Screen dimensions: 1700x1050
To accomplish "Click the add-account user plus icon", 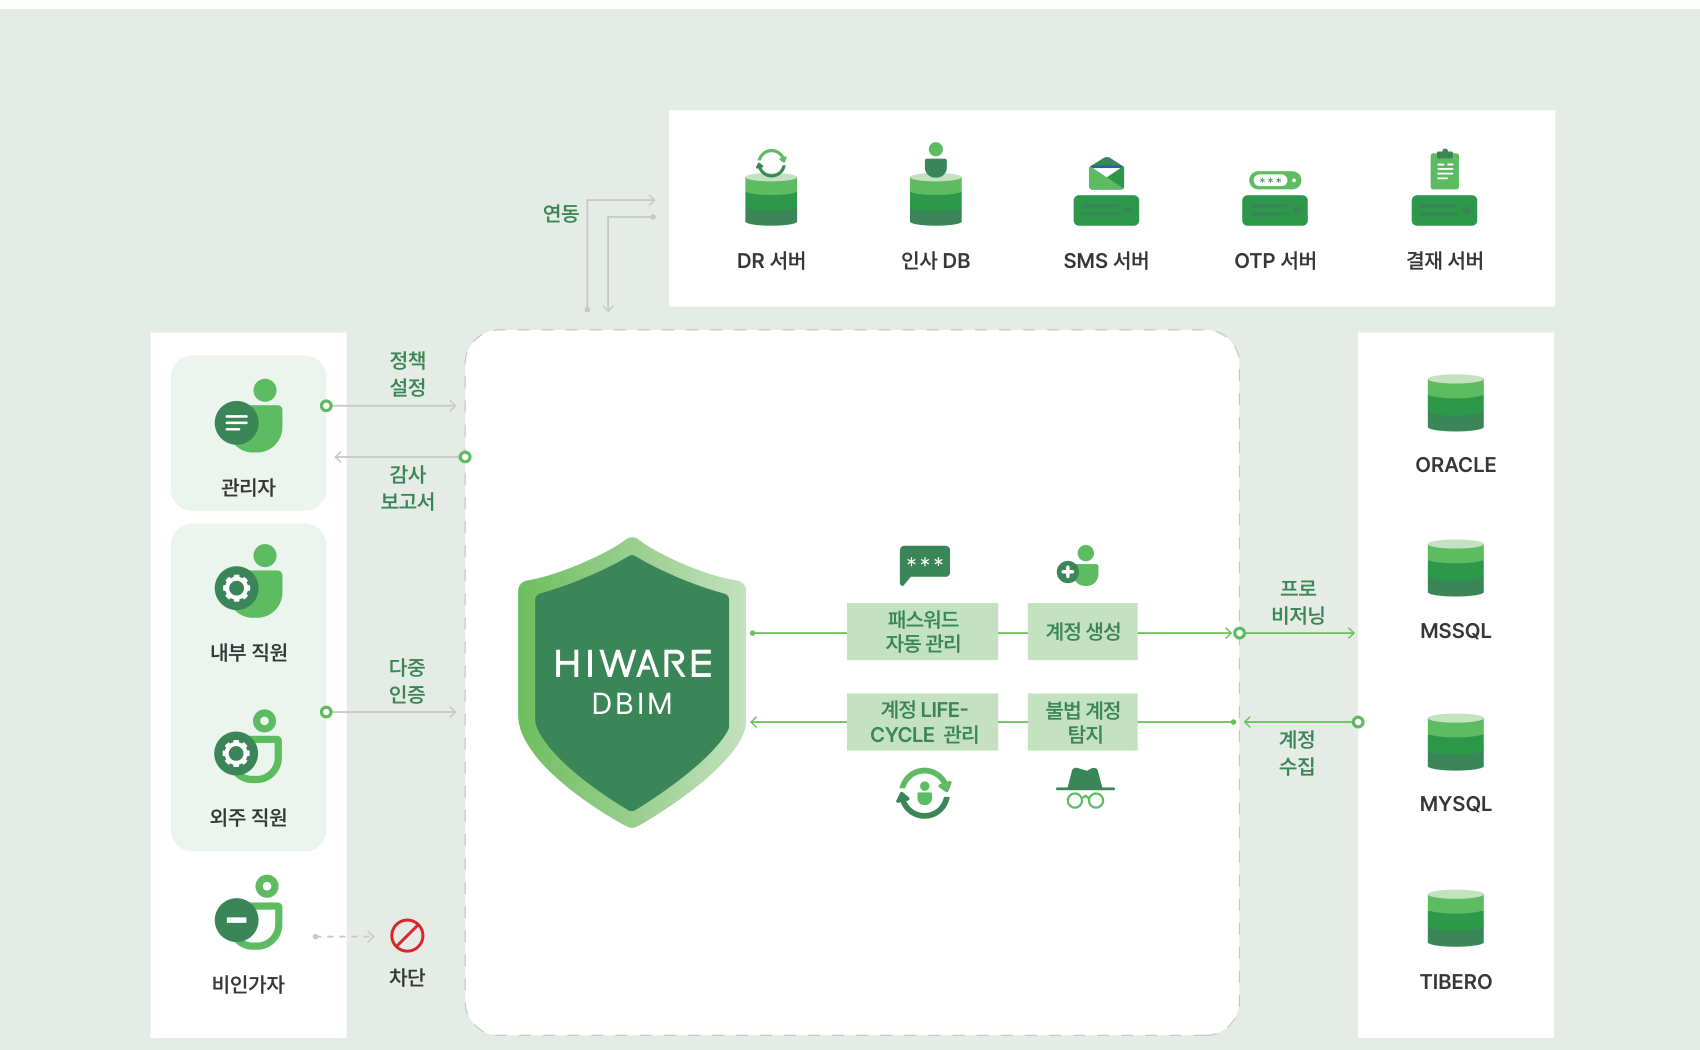I will [x=1078, y=566].
